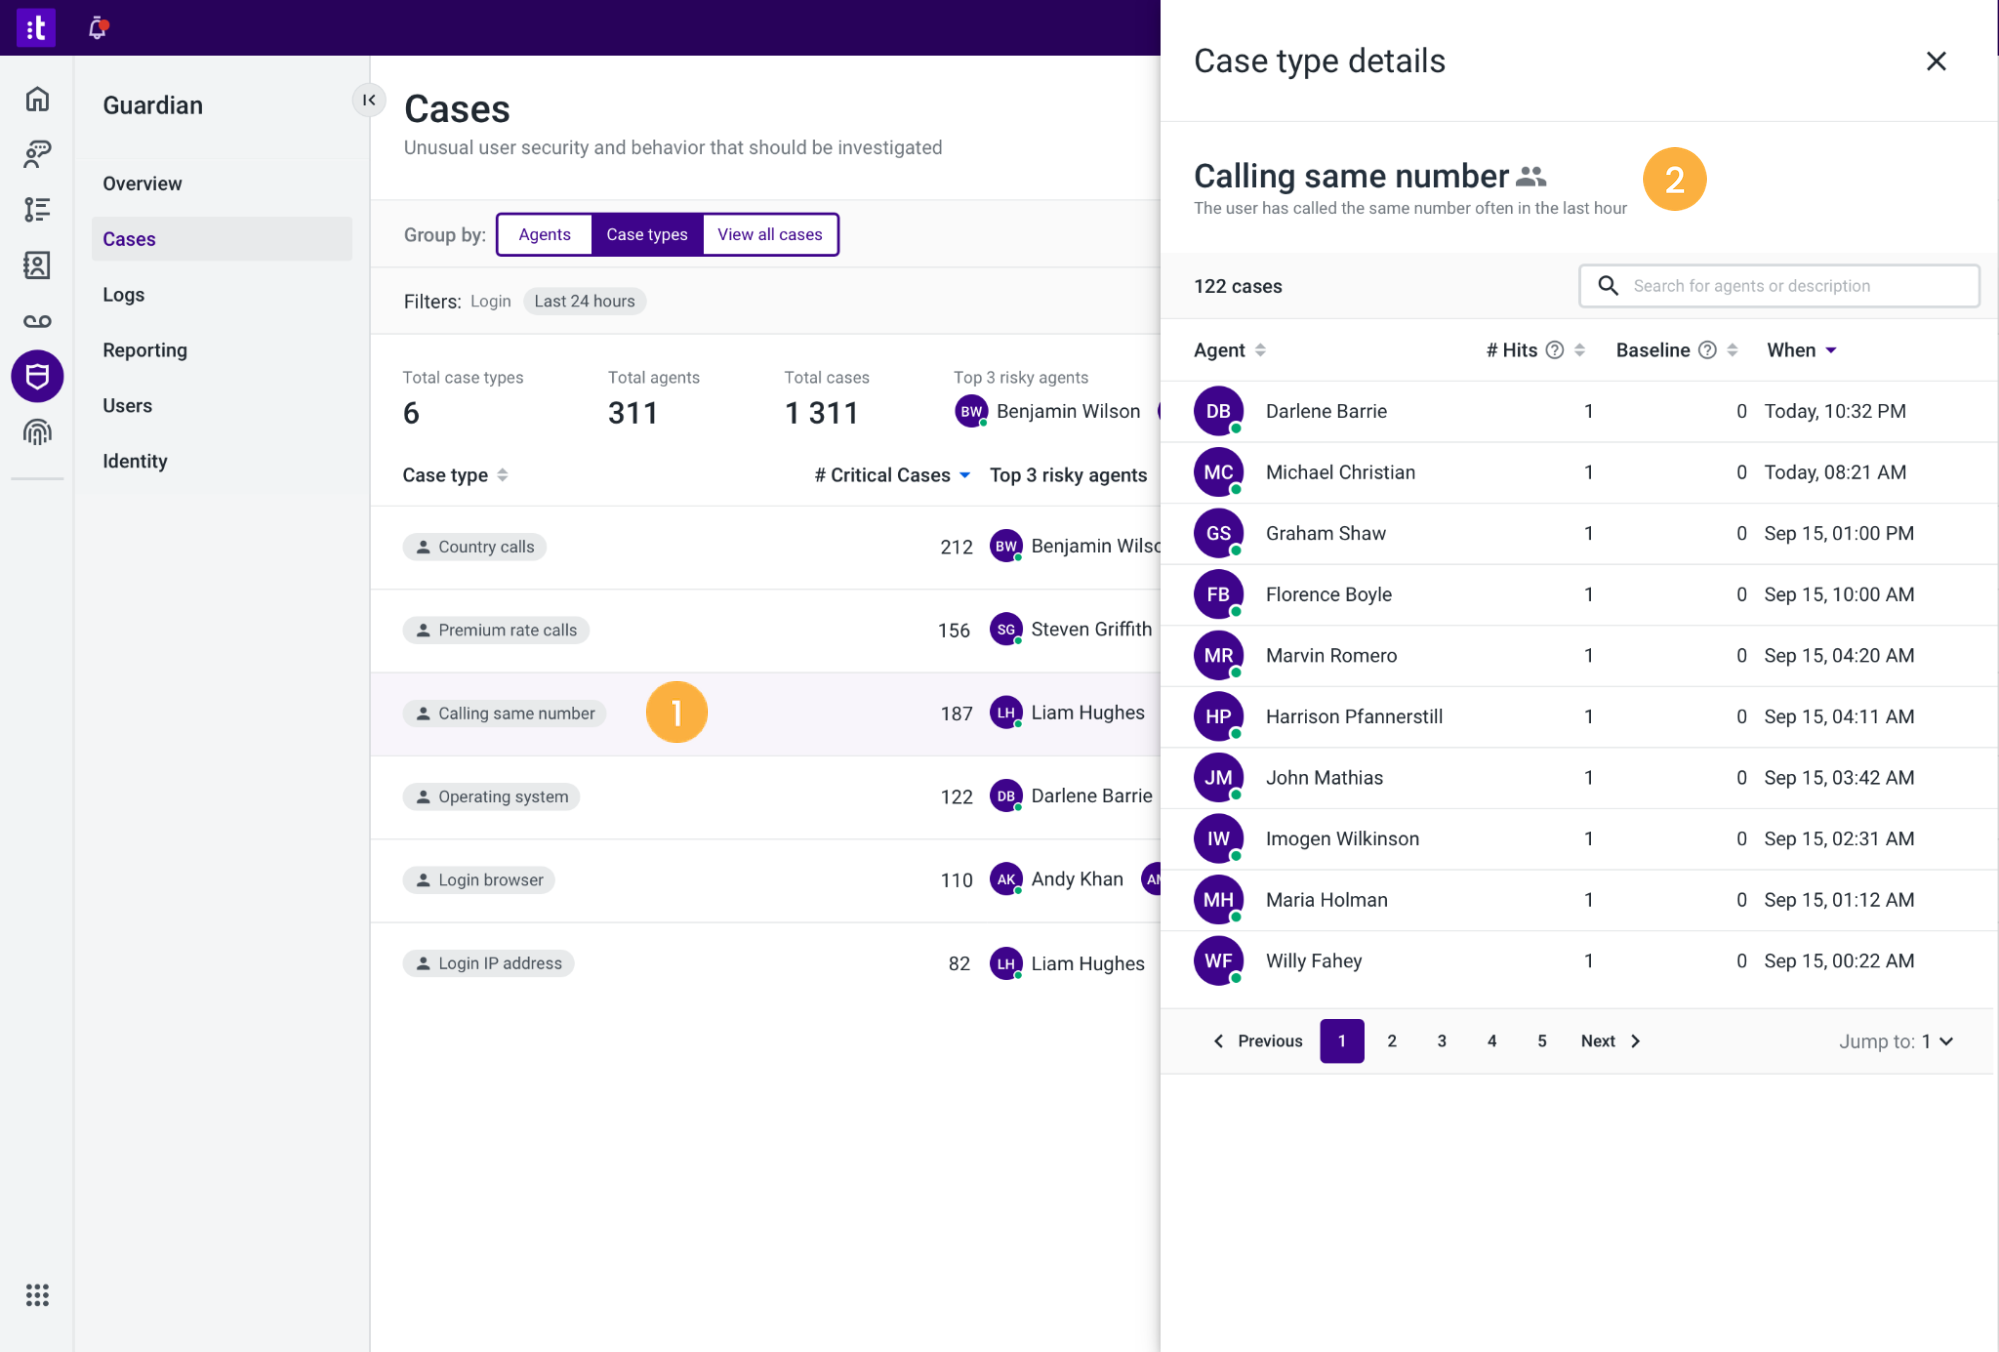This screenshot has width=1999, height=1352.
Task: Open the Login browser case type
Action: click(x=479, y=879)
